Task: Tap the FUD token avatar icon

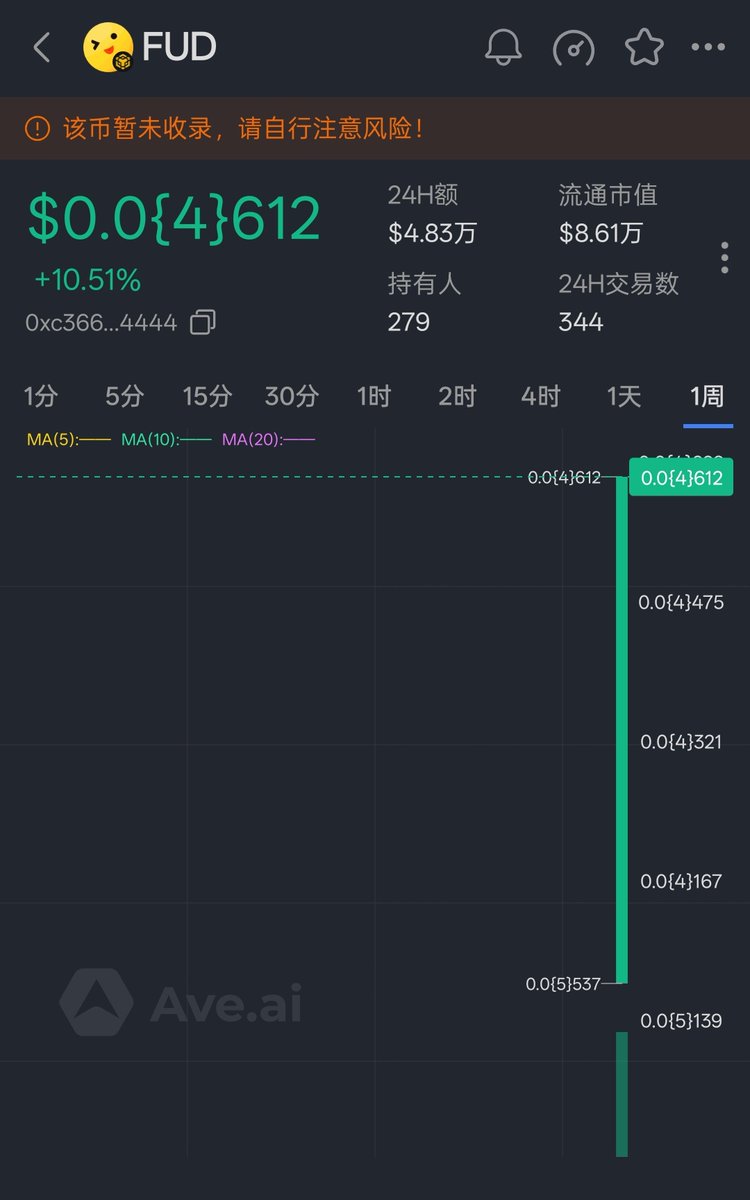Action: tap(108, 47)
